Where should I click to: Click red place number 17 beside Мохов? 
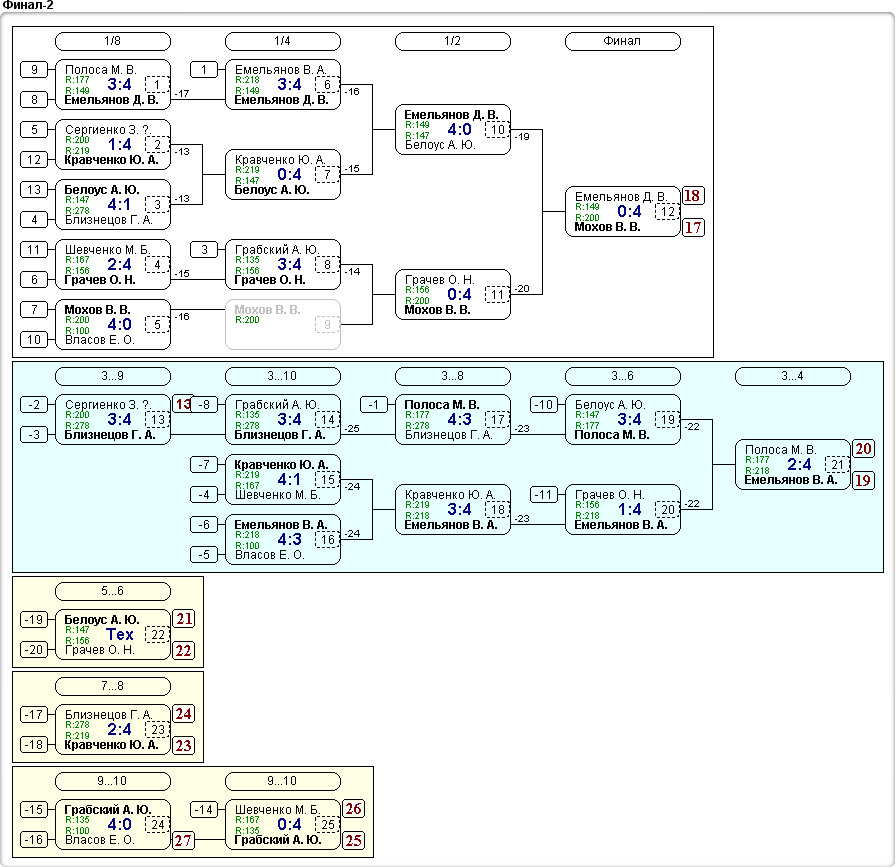point(693,227)
